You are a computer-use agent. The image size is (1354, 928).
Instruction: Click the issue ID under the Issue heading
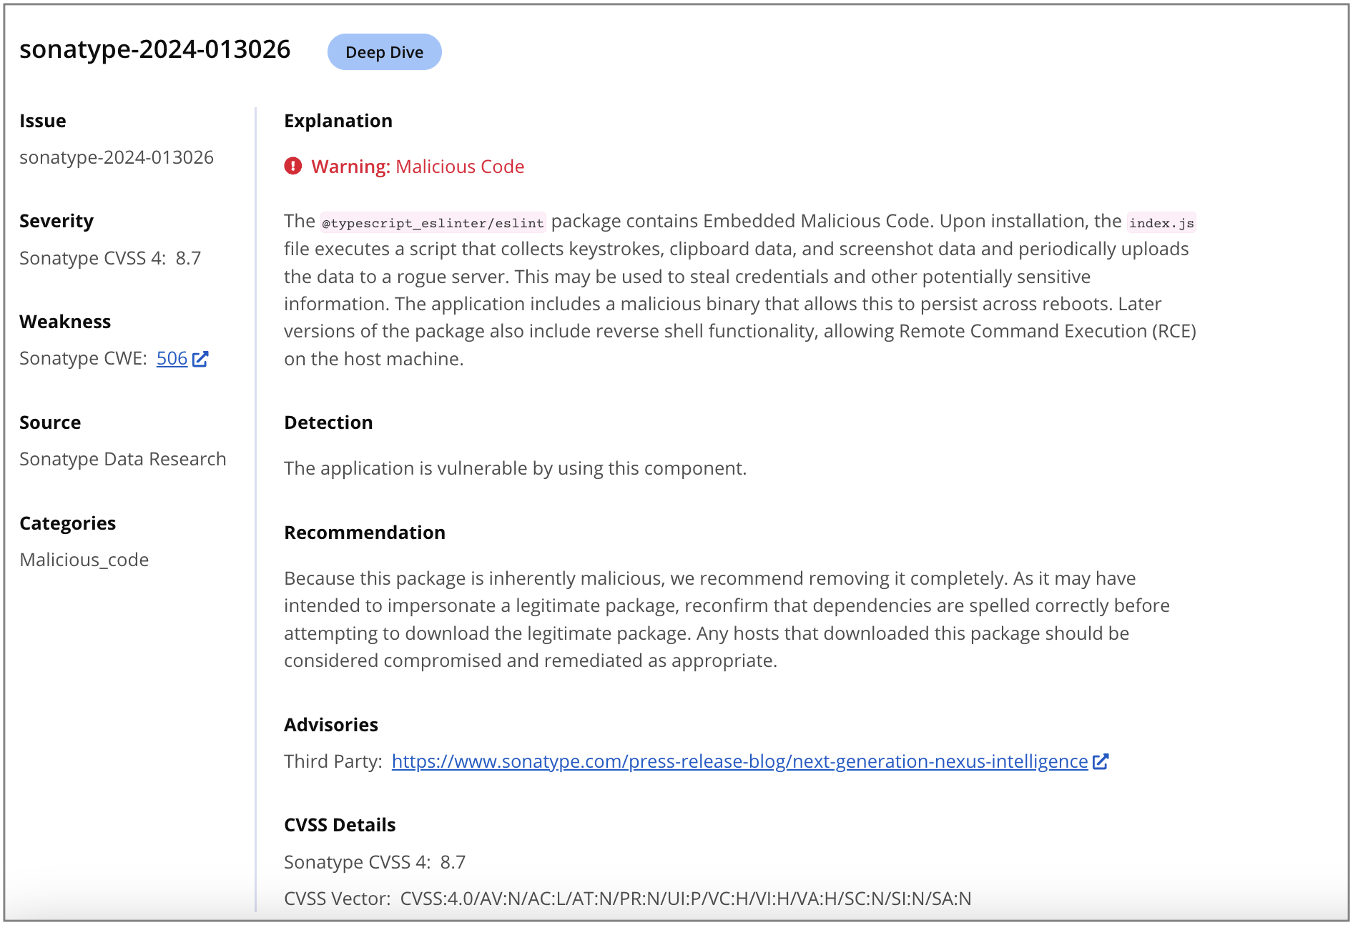pyautogui.click(x=116, y=158)
